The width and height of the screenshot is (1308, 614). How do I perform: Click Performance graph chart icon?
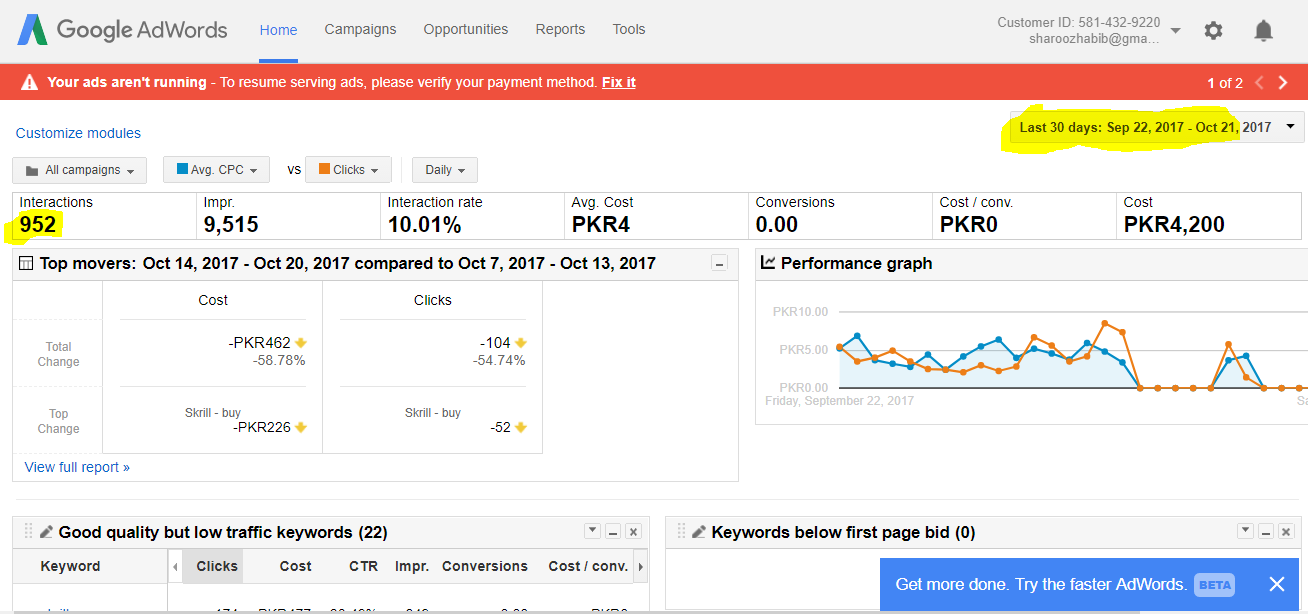pos(768,263)
